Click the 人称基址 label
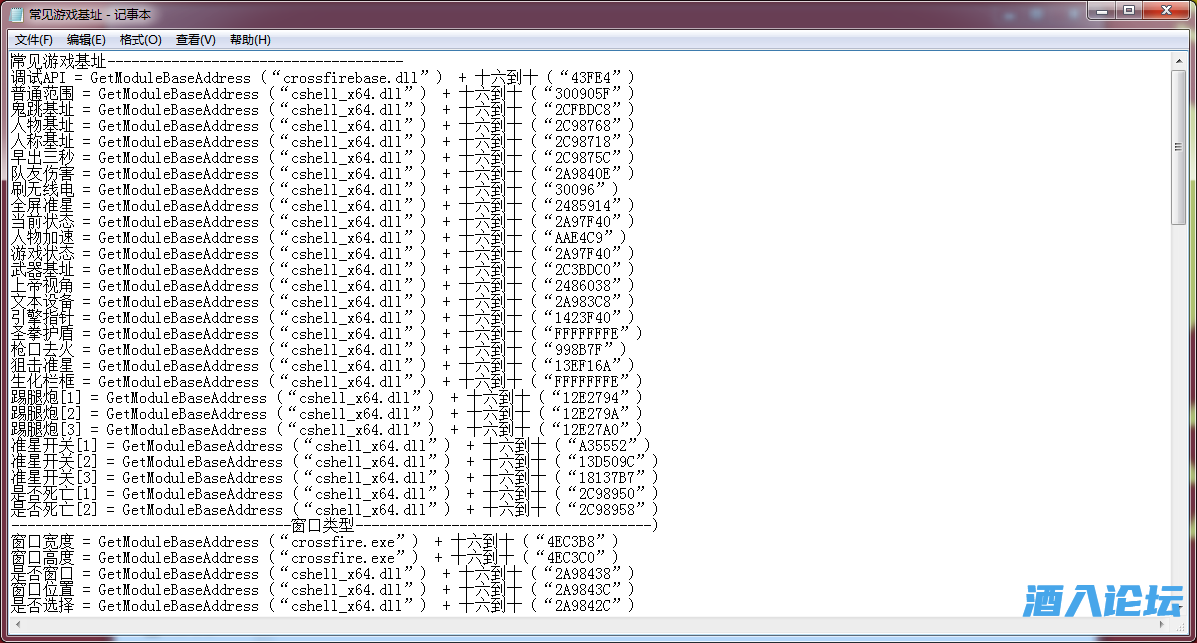 (43, 142)
